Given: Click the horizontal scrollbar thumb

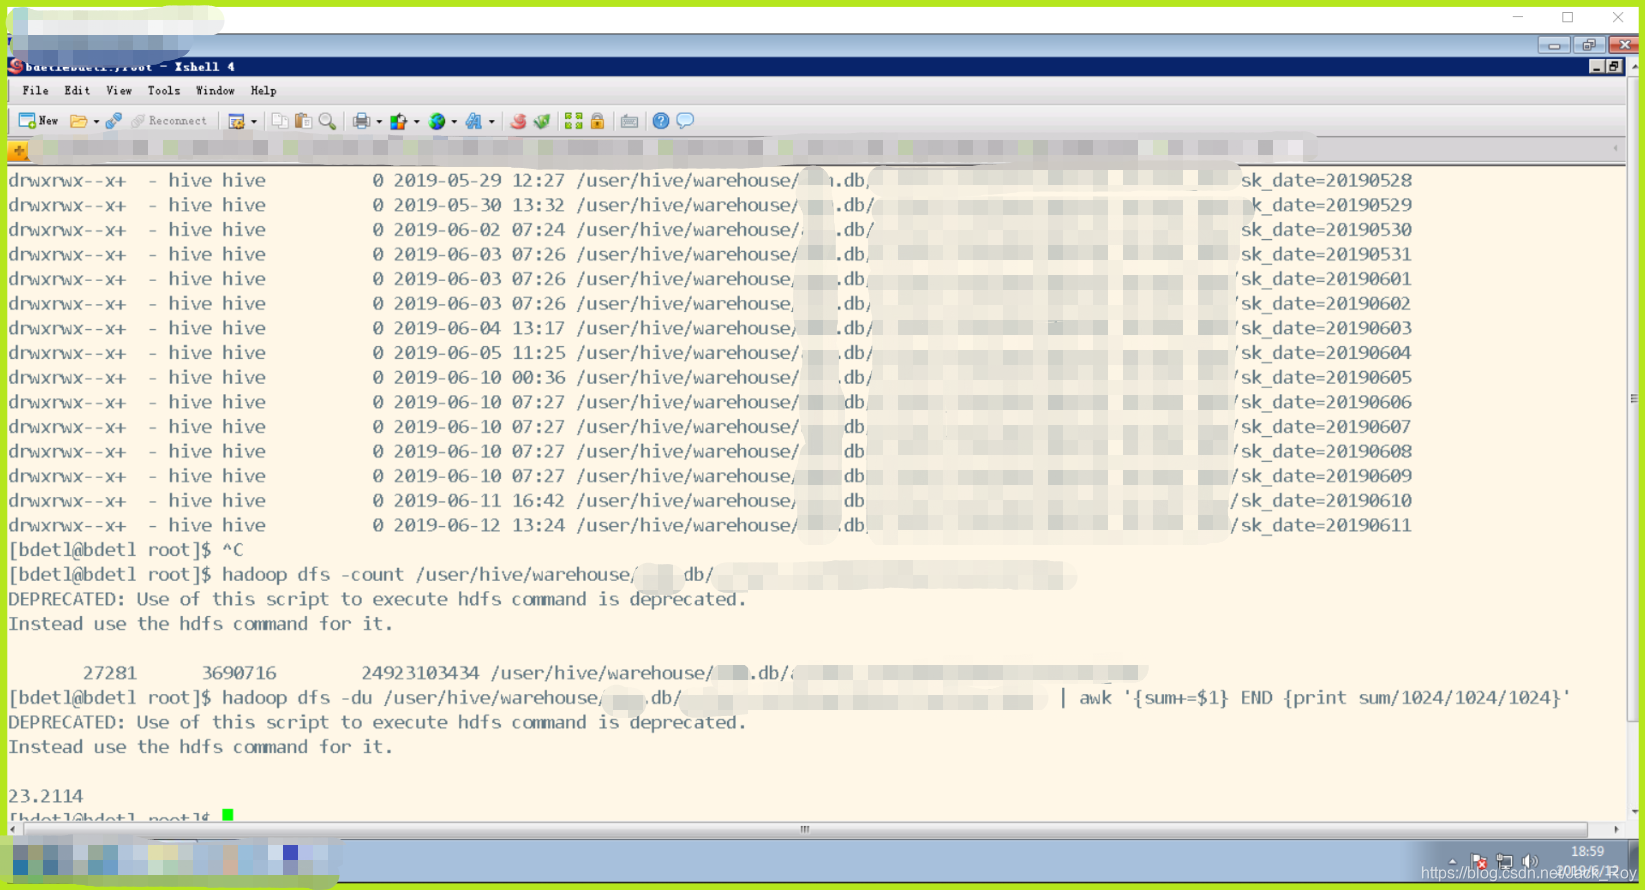Looking at the screenshot, I should click(x=805, y=829).
